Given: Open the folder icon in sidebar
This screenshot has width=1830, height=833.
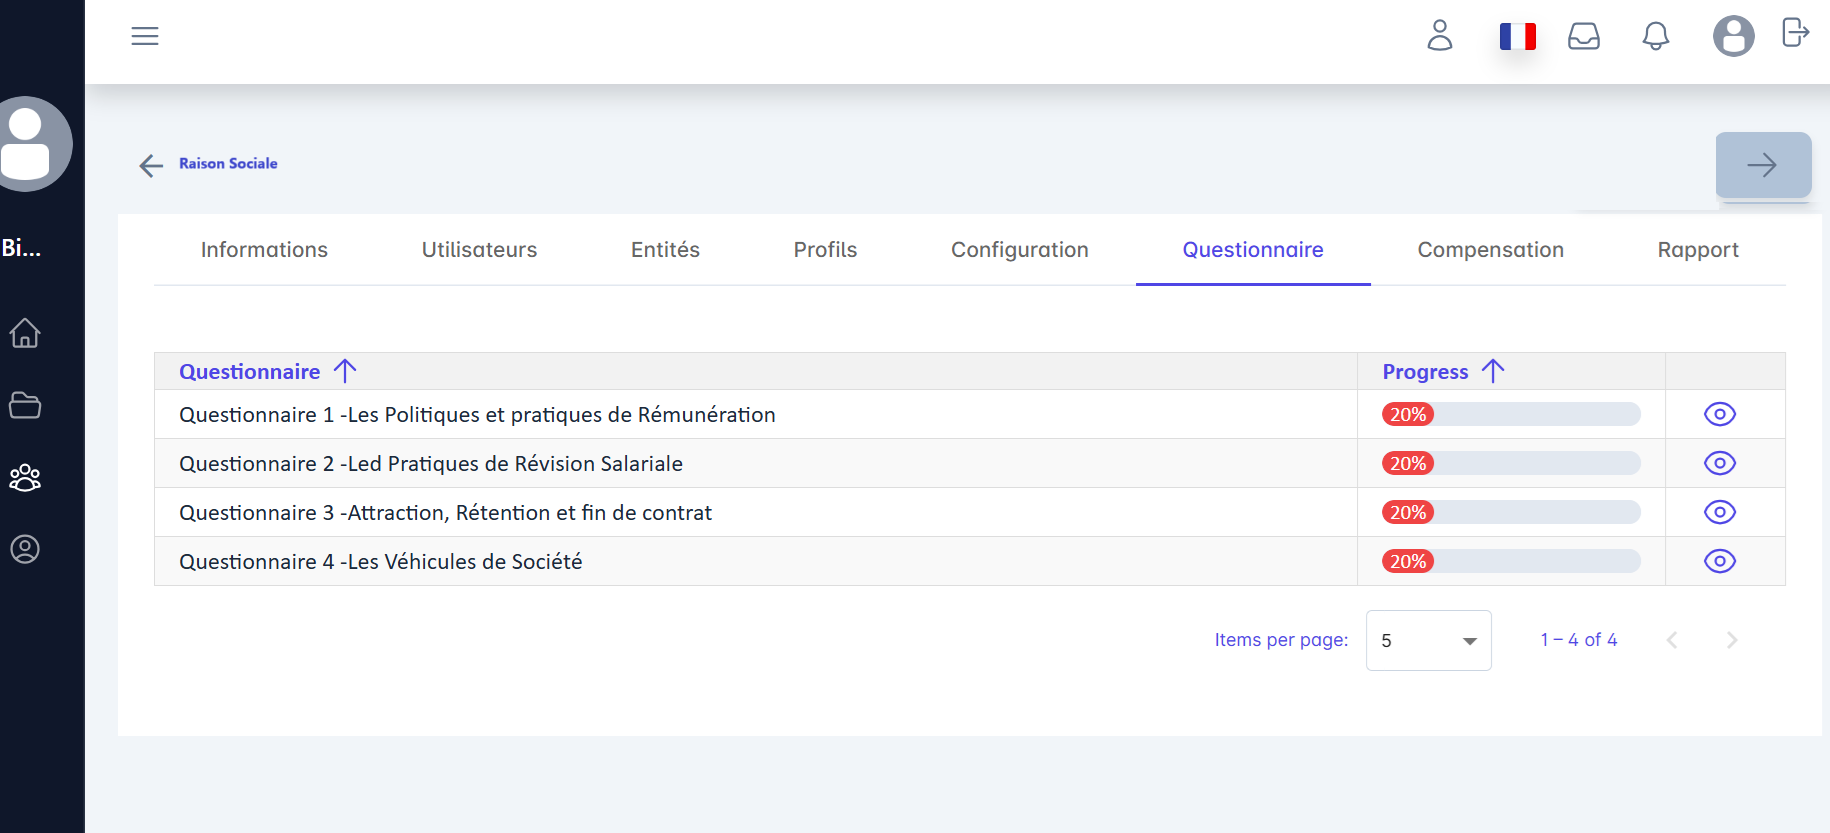Looking at the screenshot, I should 25,405.
